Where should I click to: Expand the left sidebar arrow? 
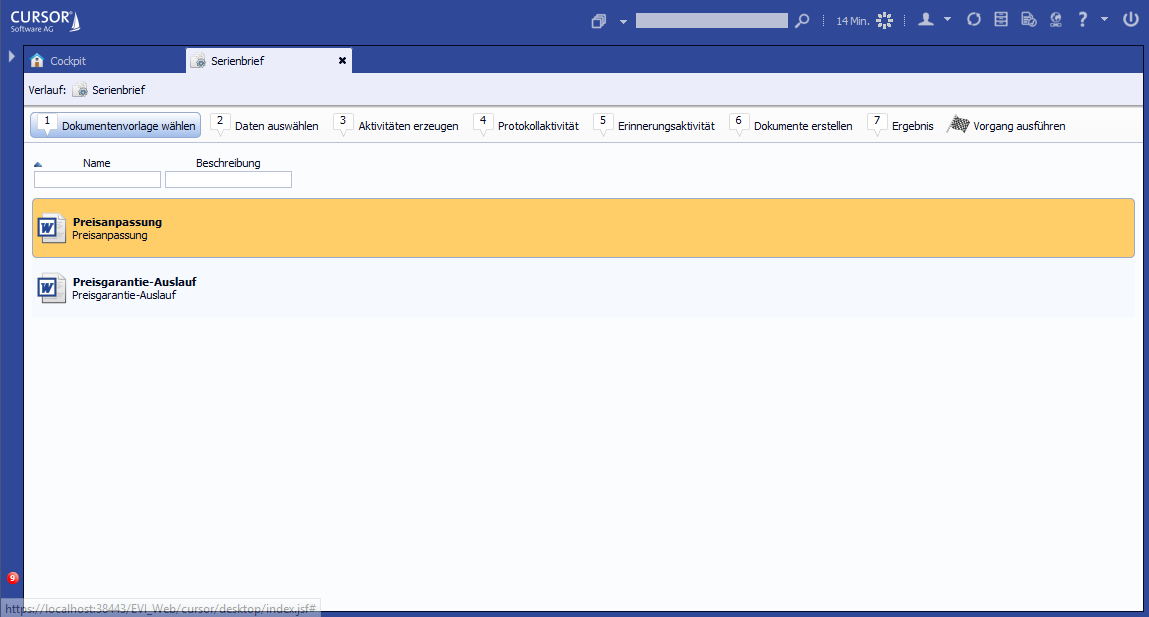point(11,57)
